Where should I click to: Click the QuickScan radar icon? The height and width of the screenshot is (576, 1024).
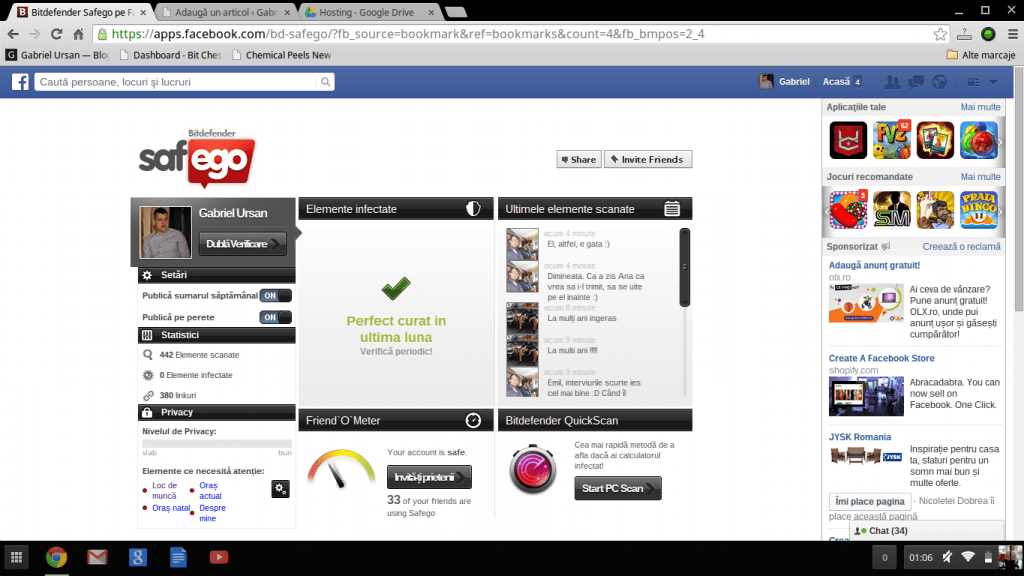click(x=533, y=469)
